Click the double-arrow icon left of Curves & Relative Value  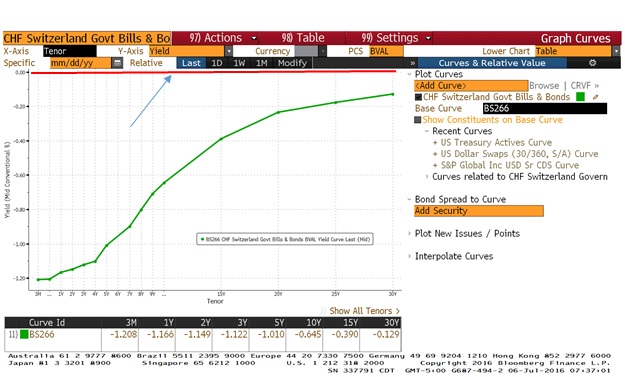(413, 63)
